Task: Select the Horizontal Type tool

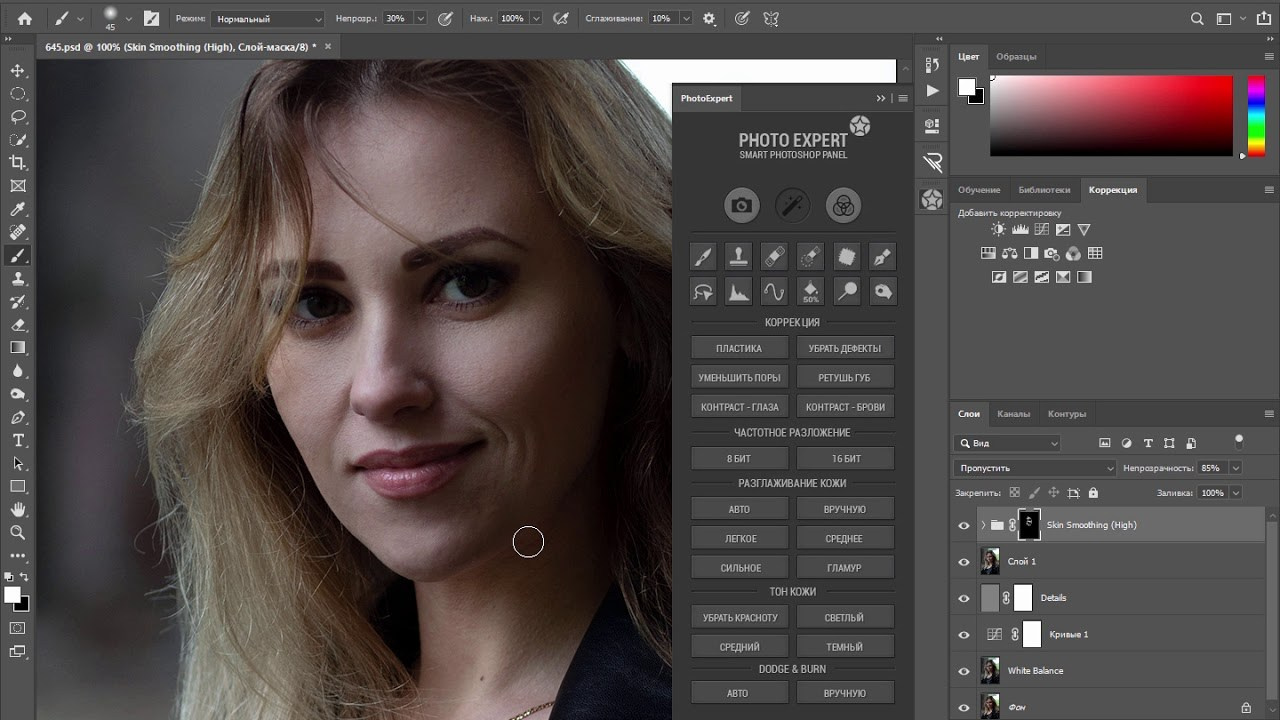Action: (18, 440)
